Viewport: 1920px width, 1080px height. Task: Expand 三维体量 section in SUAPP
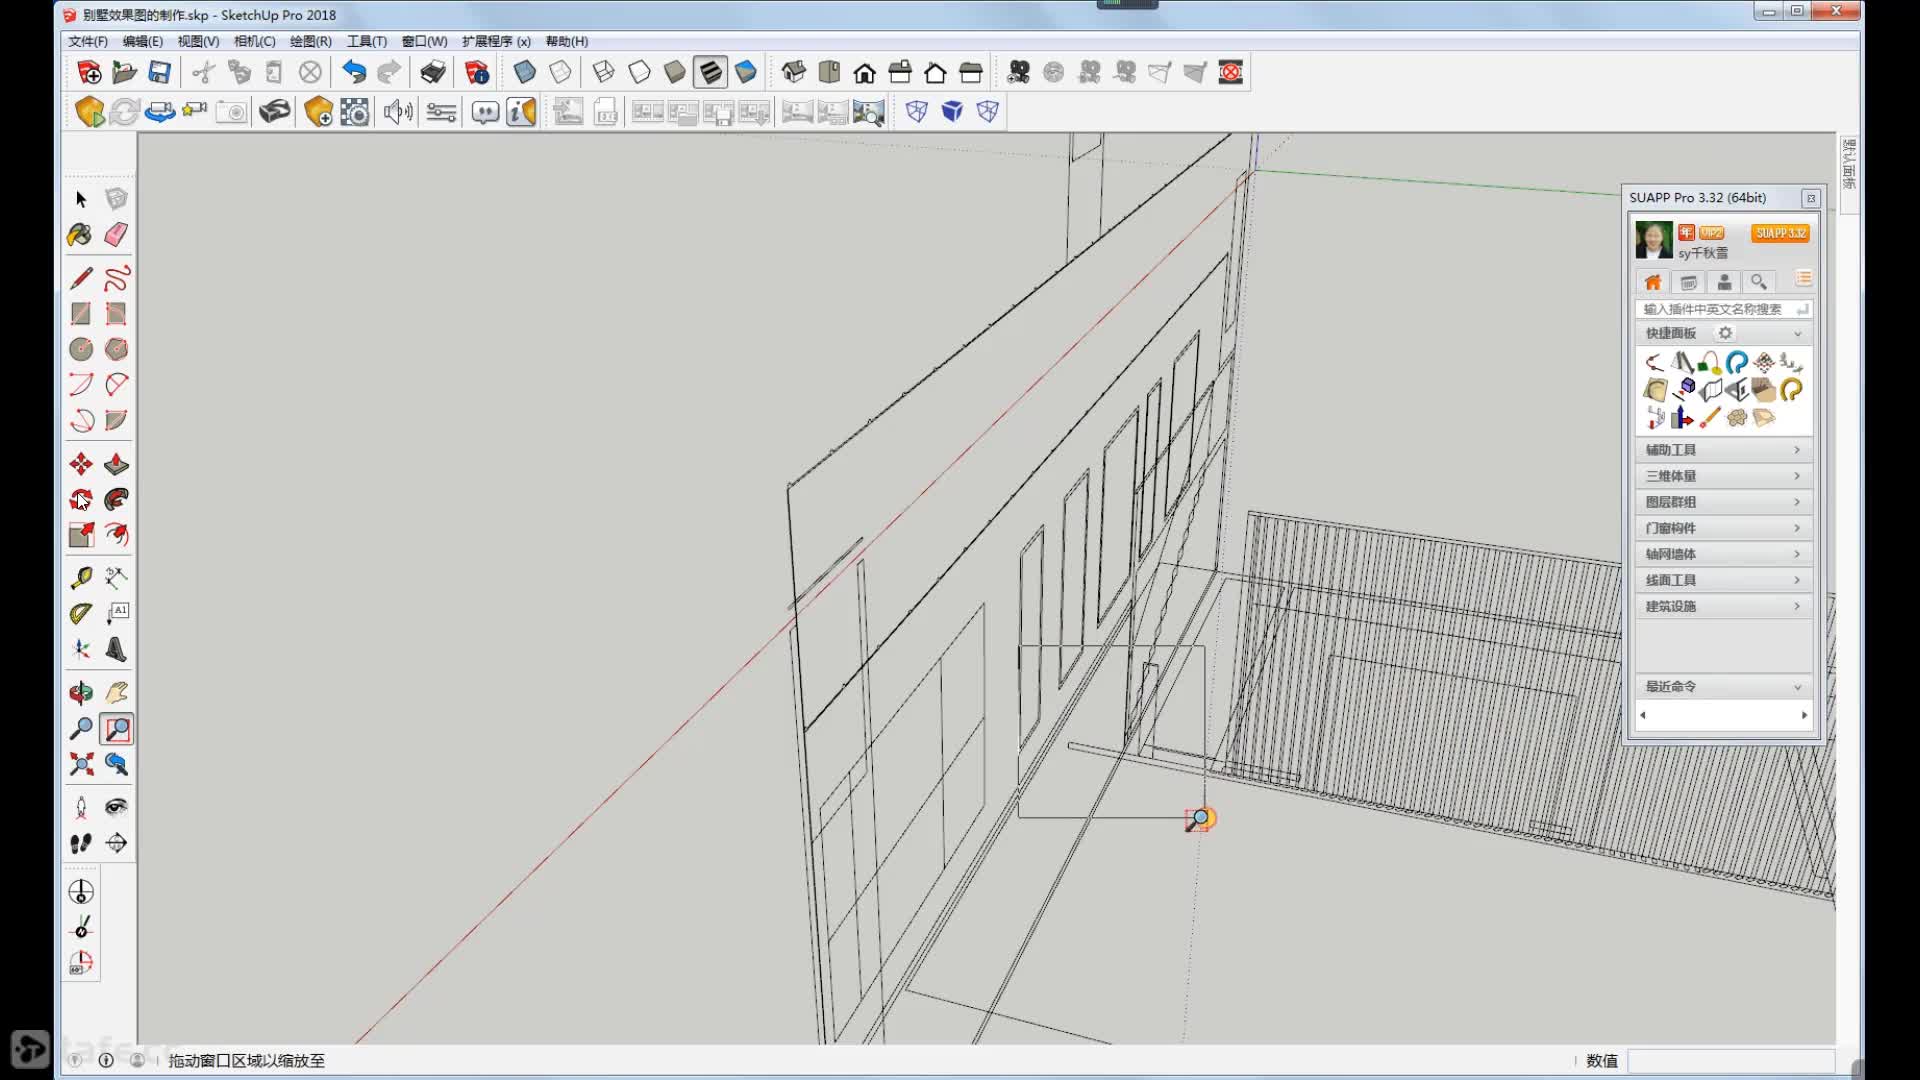point(1723,476)
